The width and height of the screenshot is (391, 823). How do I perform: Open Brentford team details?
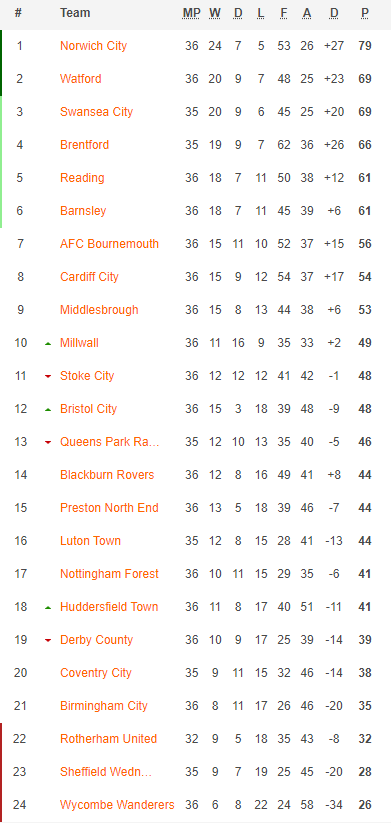84,145
